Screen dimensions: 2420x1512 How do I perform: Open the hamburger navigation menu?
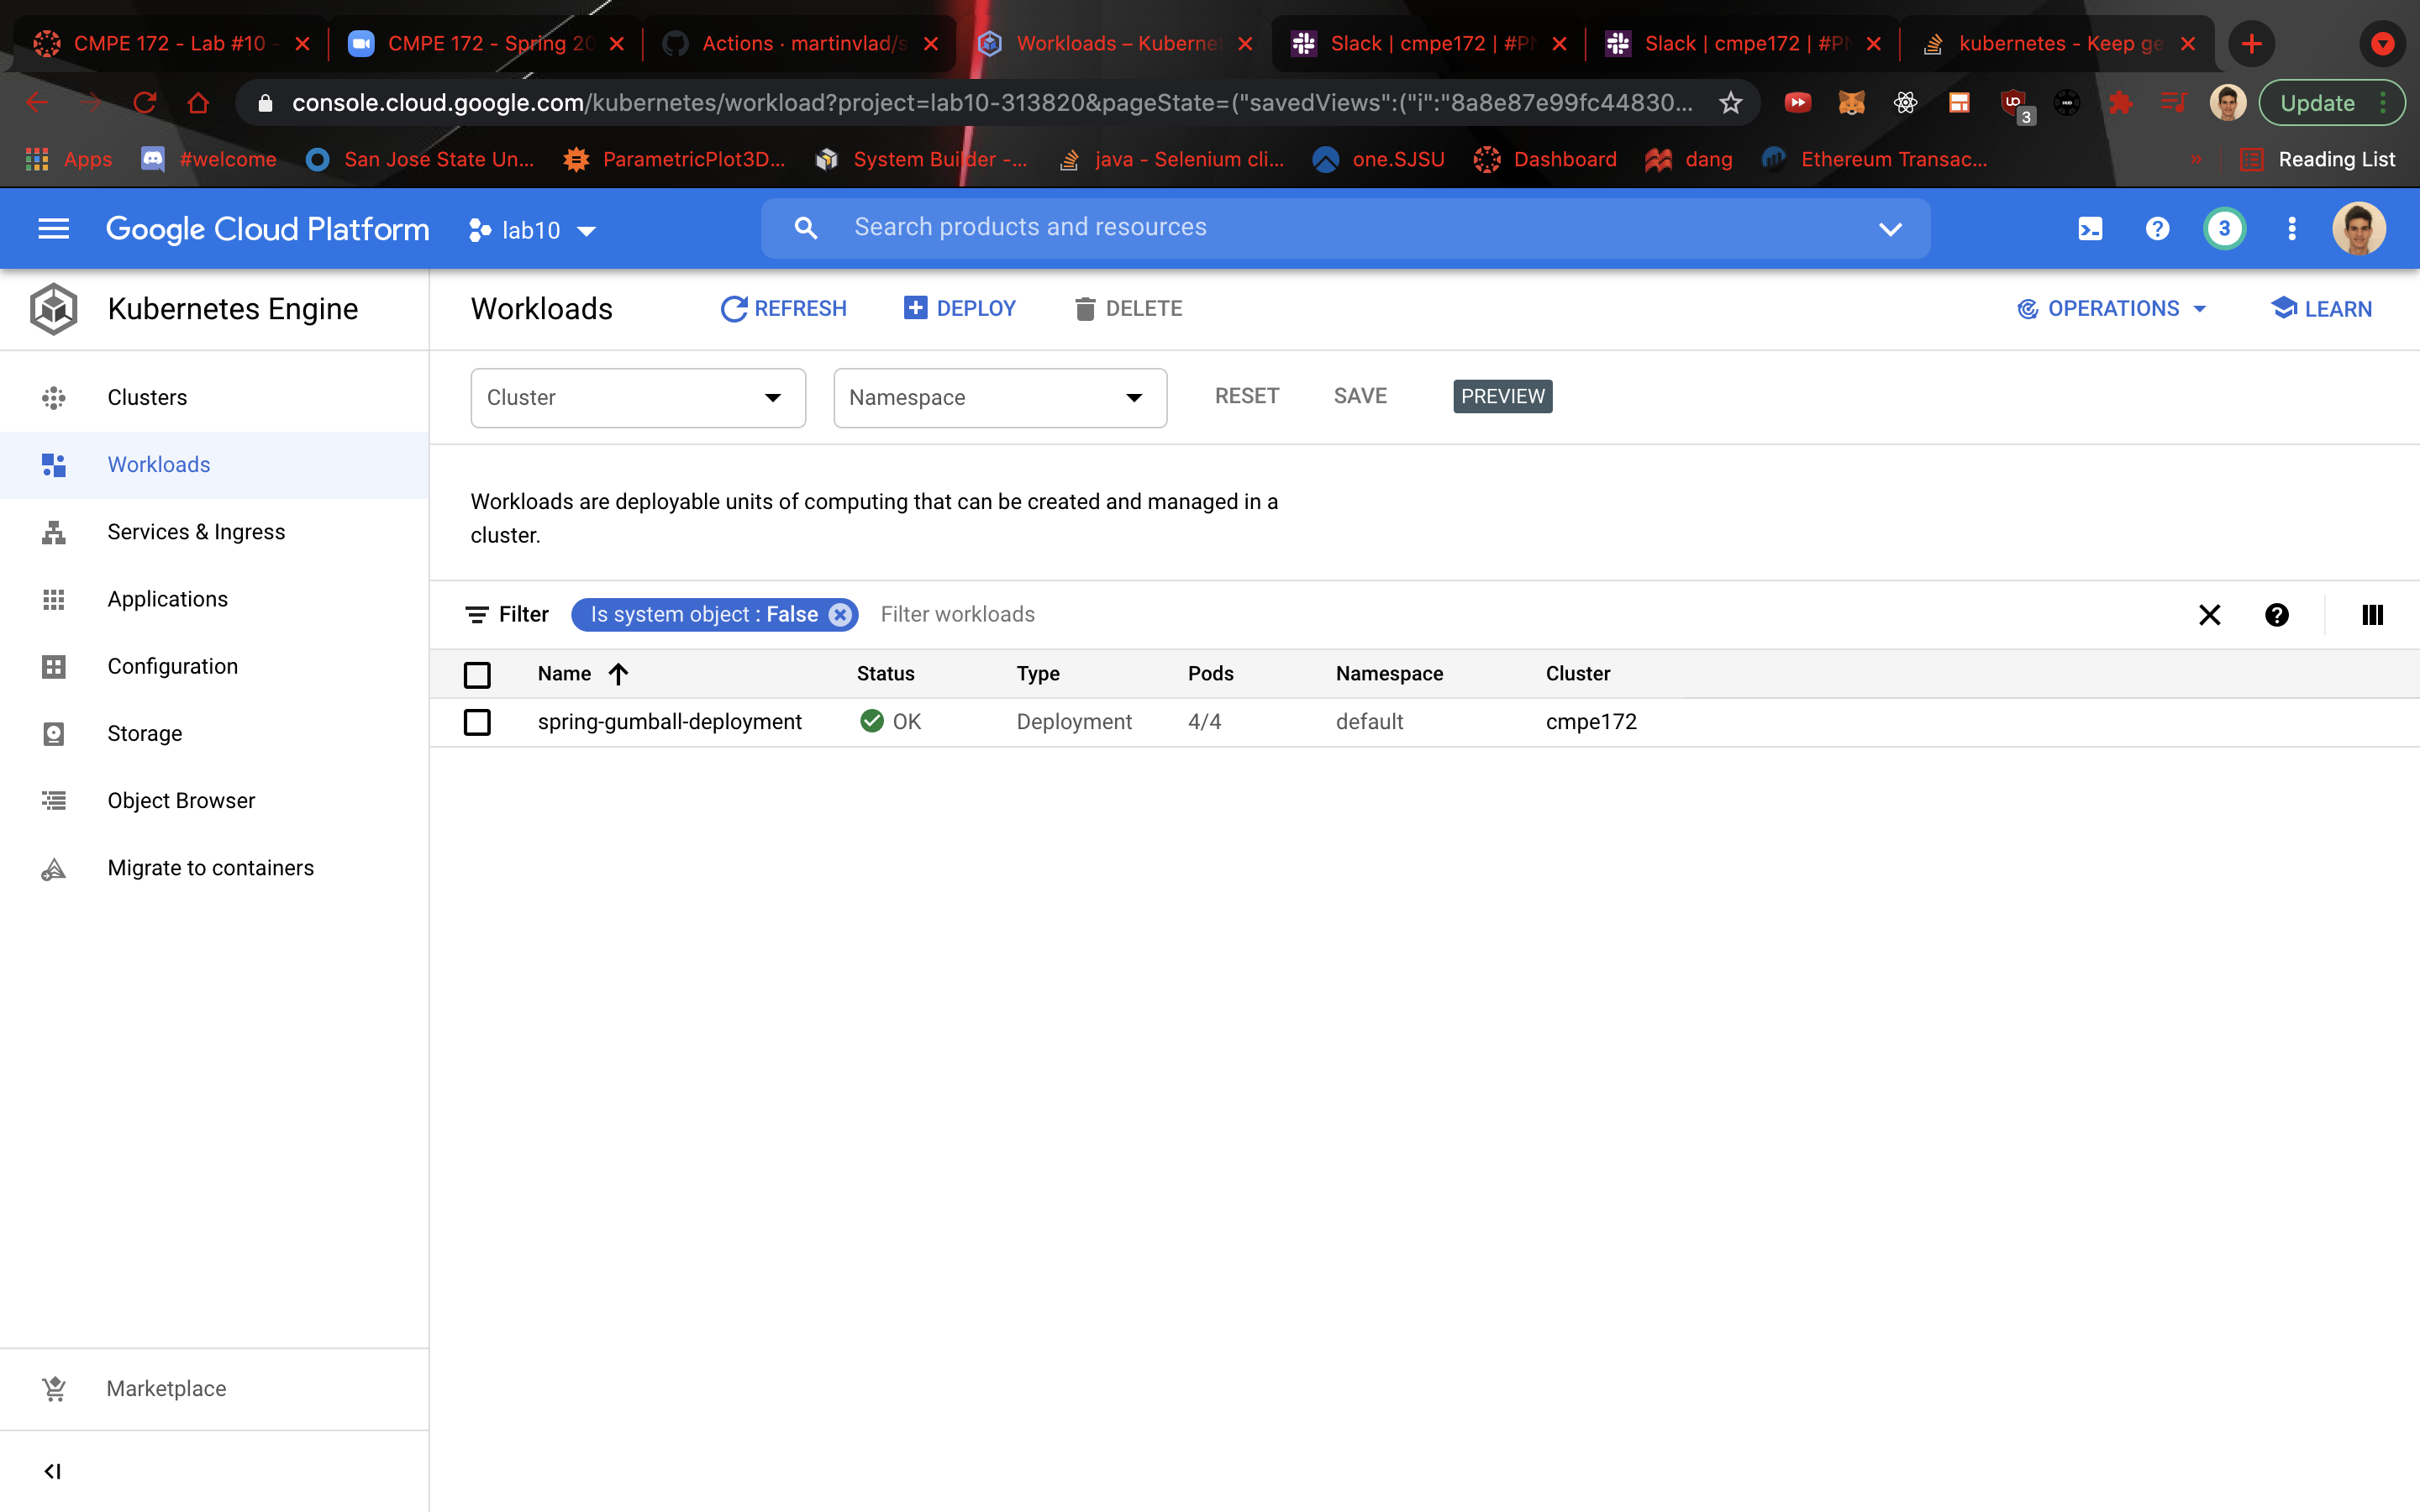tap(54, 229)
